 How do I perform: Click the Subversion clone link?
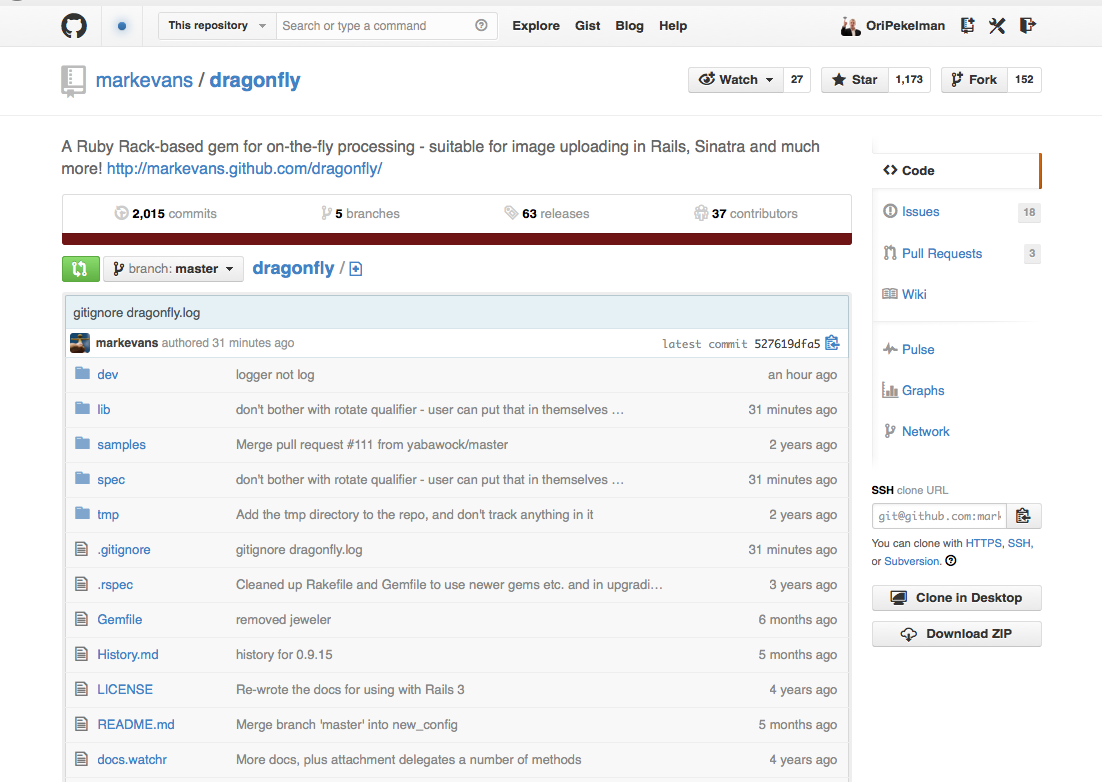912,561
